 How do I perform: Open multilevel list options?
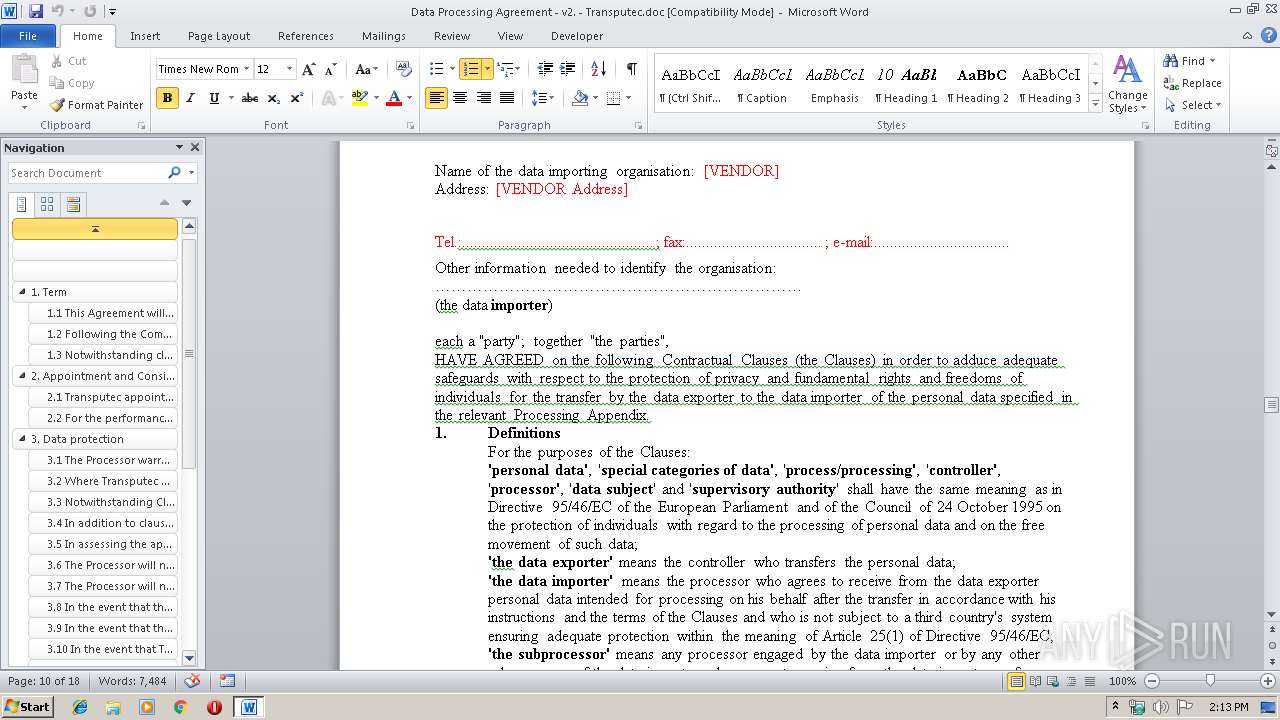[509, 69]
